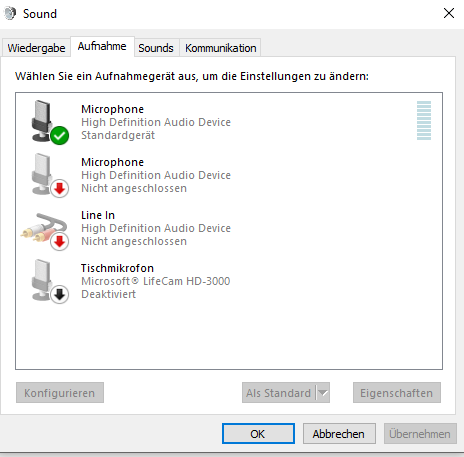Select the Tischmikrofon label

click(x=117, y=268)
